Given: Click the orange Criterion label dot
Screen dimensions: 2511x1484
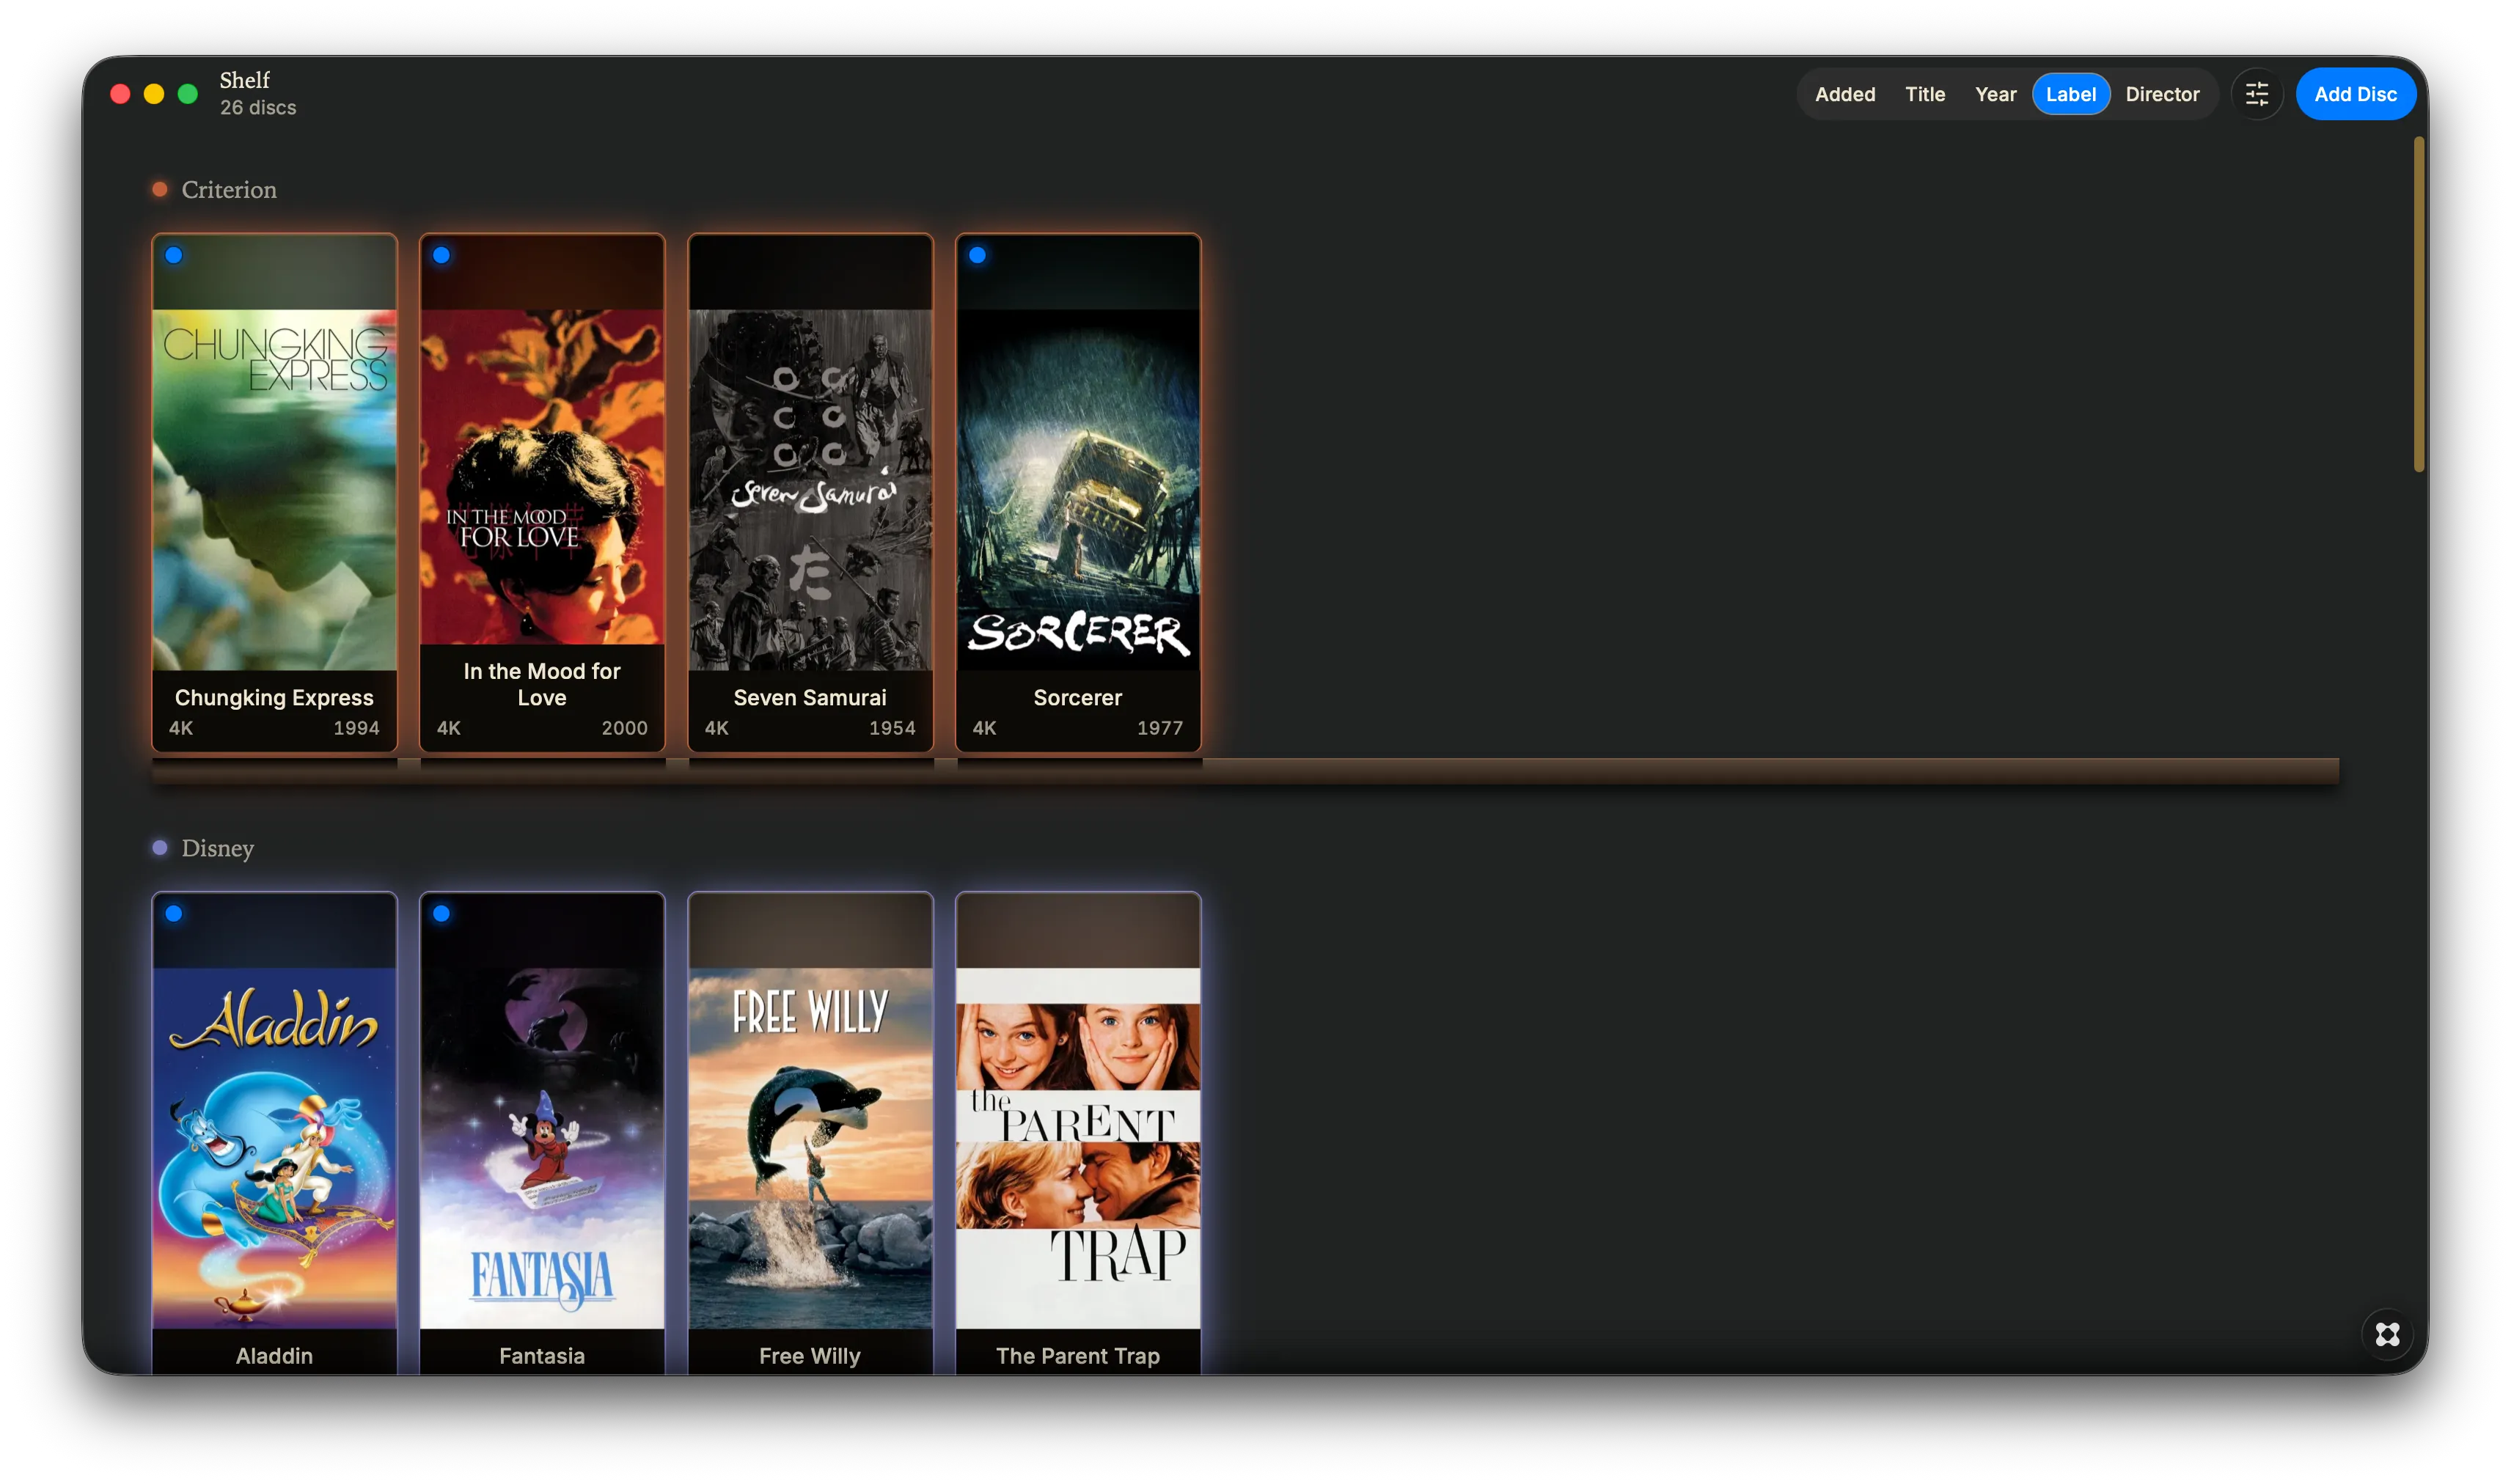Looking at the screenshot, I should [160, 189].
